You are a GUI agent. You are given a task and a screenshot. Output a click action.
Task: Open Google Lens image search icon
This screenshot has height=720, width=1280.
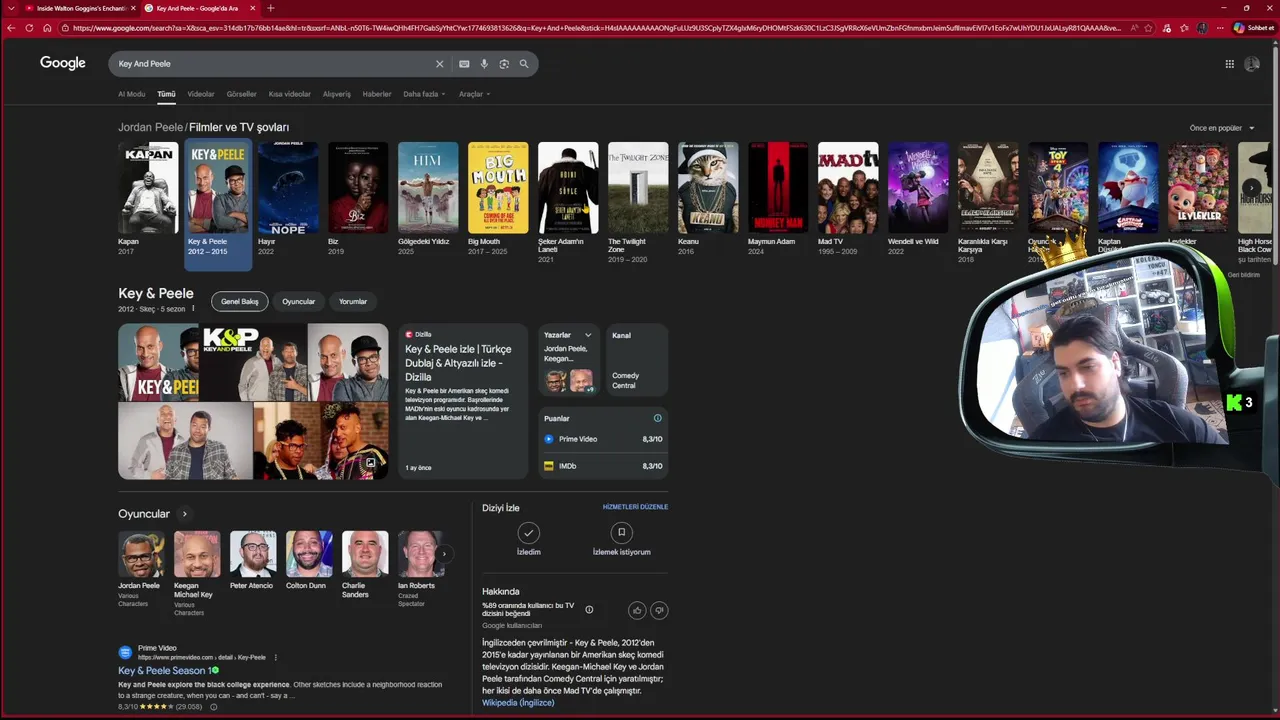[504, 64]
